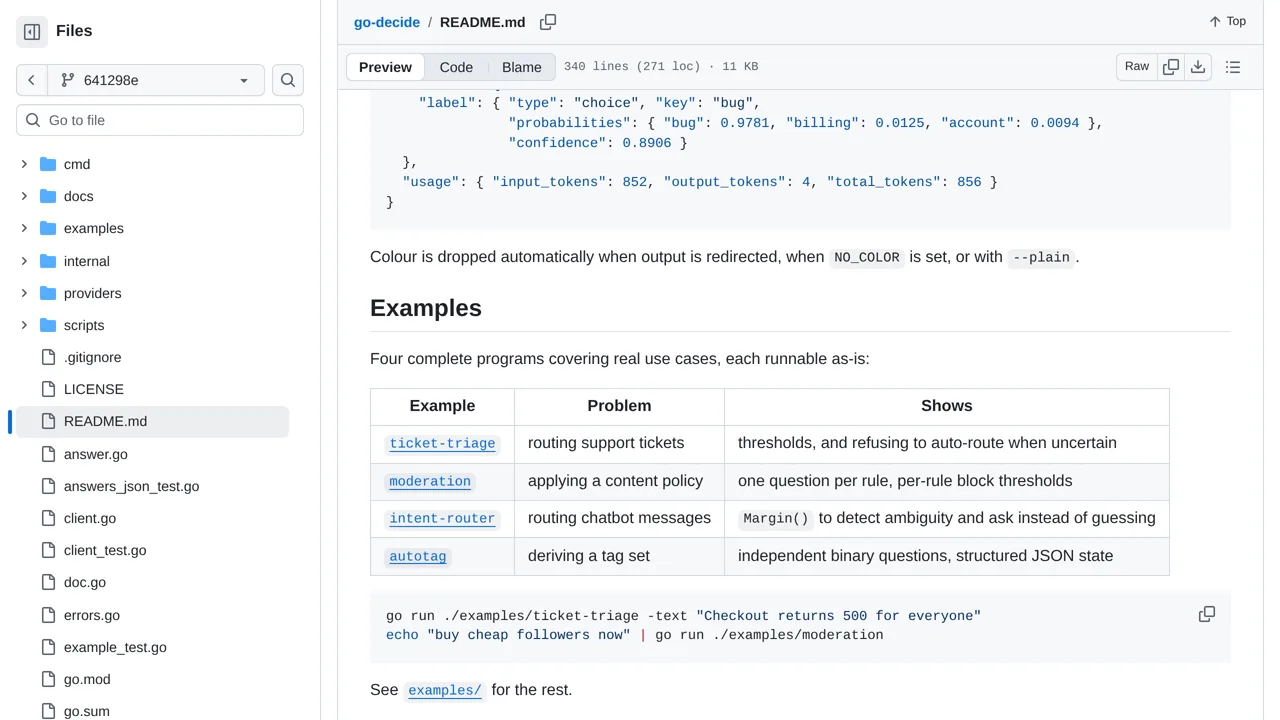The width and height of the screenshot is (1280, 720).
Task: Copy the go run example code block
Action: (x=1207, y=614)
